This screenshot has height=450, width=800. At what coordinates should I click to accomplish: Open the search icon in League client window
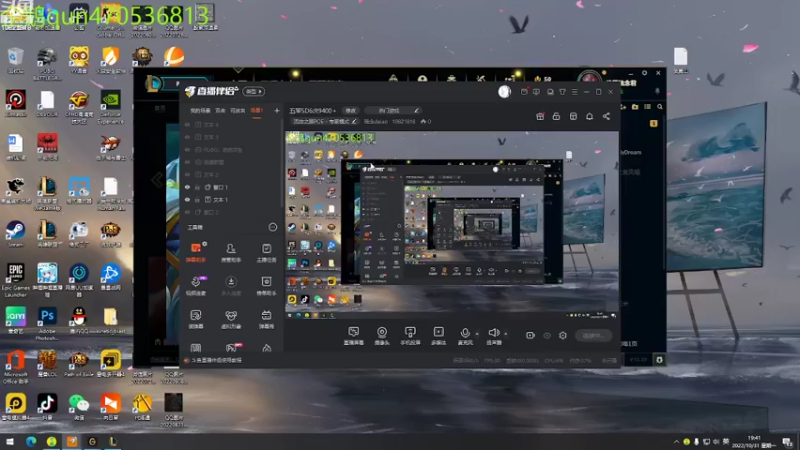[x=660, y=107]
